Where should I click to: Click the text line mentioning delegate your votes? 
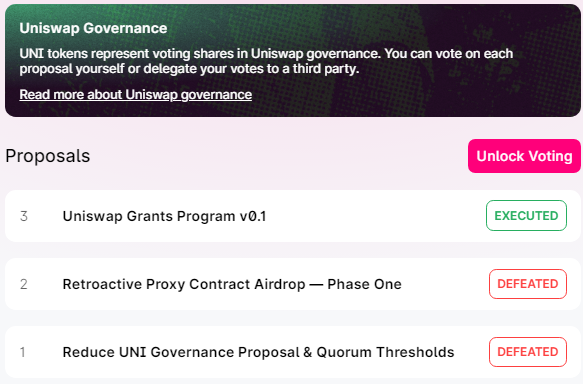click(189, 69)
